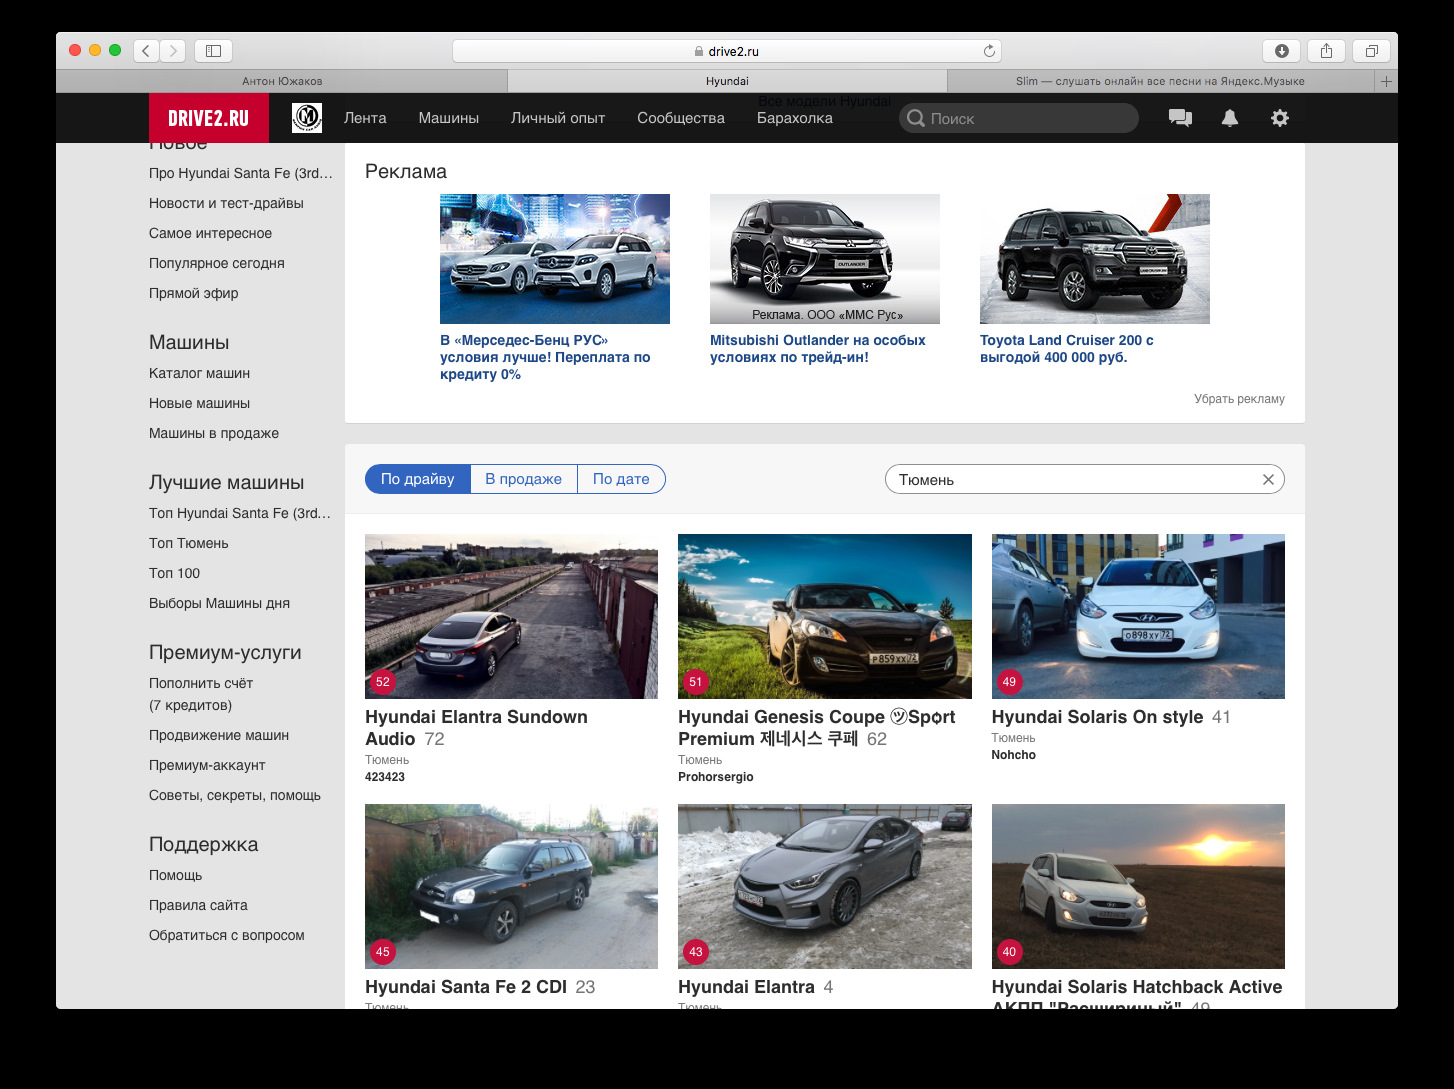Open Обратиться с вопросом link
This screenshot has width=1454, height=1089.
point(227,935)
